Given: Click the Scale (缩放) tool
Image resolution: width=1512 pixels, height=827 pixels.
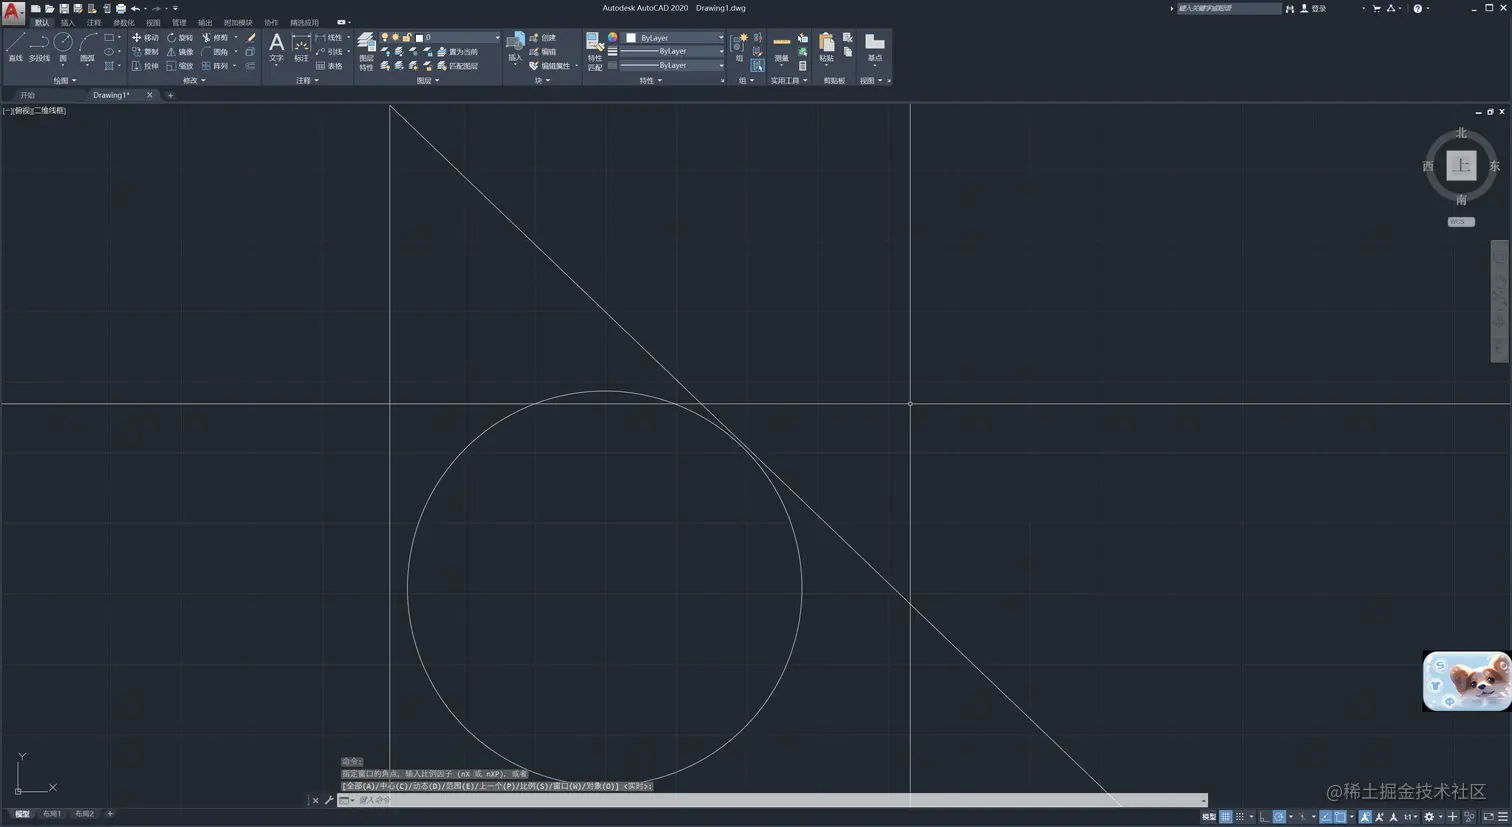Looking at the screenshot, I should click(x=180, y=66).
